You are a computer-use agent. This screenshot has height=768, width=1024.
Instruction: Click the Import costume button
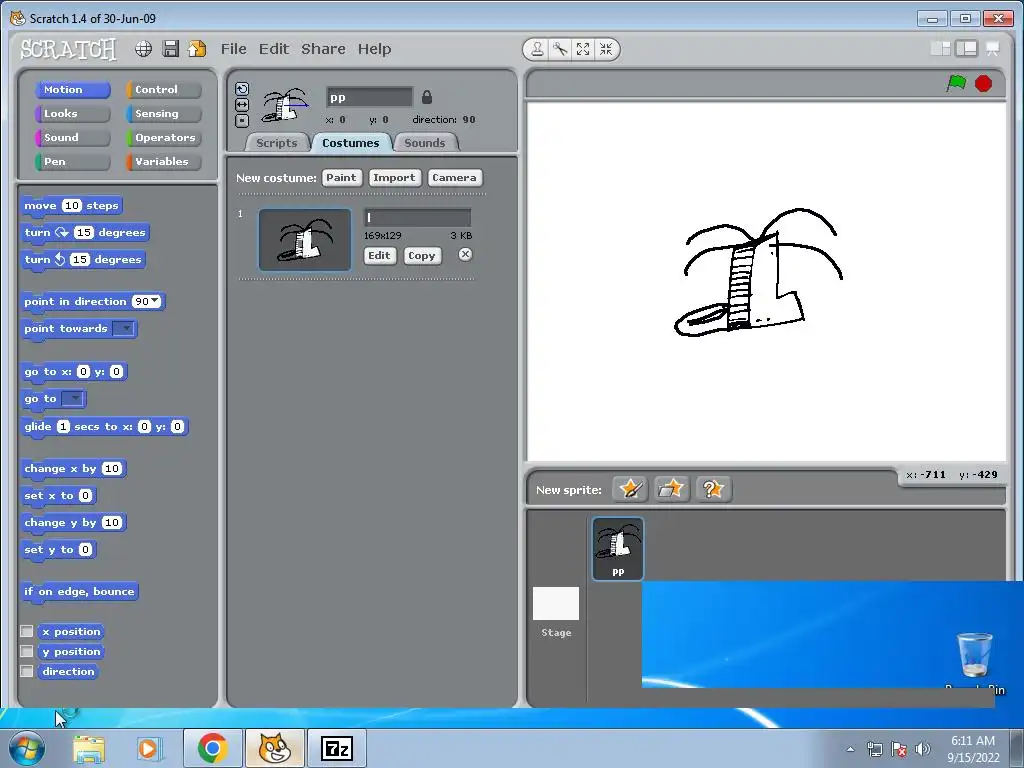click(394, 178)
